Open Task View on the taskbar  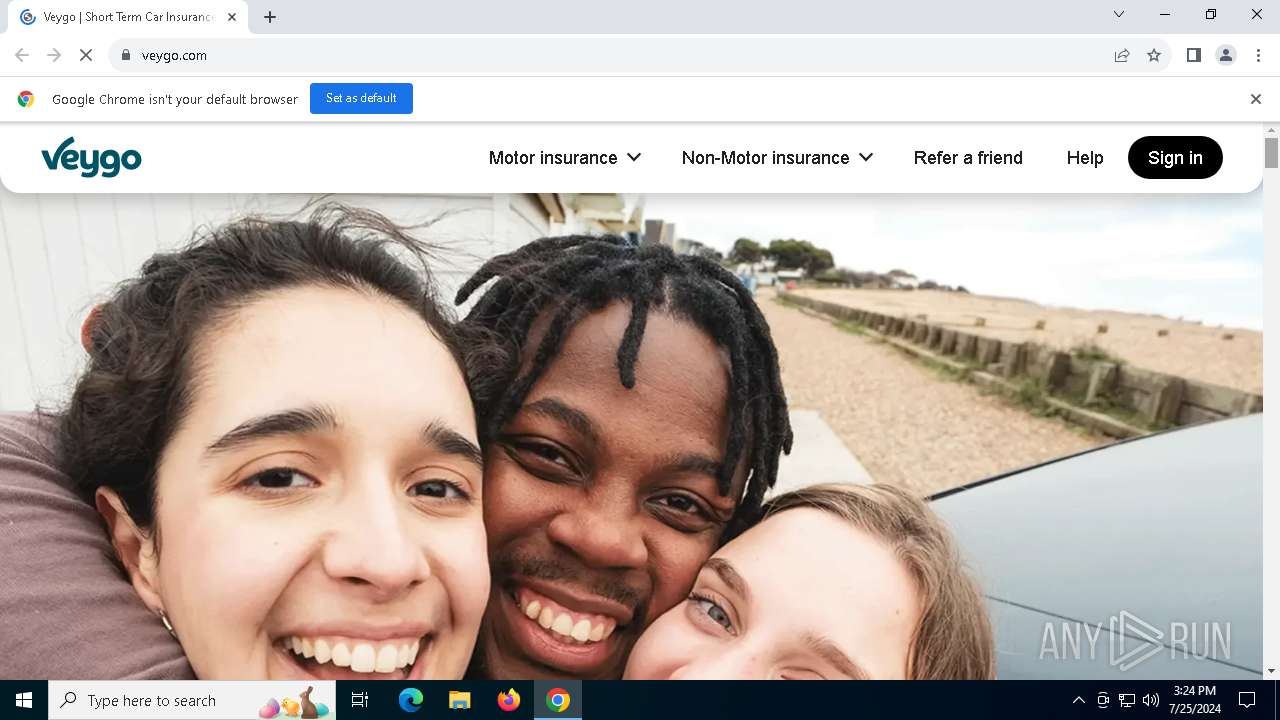click(360, 700)
